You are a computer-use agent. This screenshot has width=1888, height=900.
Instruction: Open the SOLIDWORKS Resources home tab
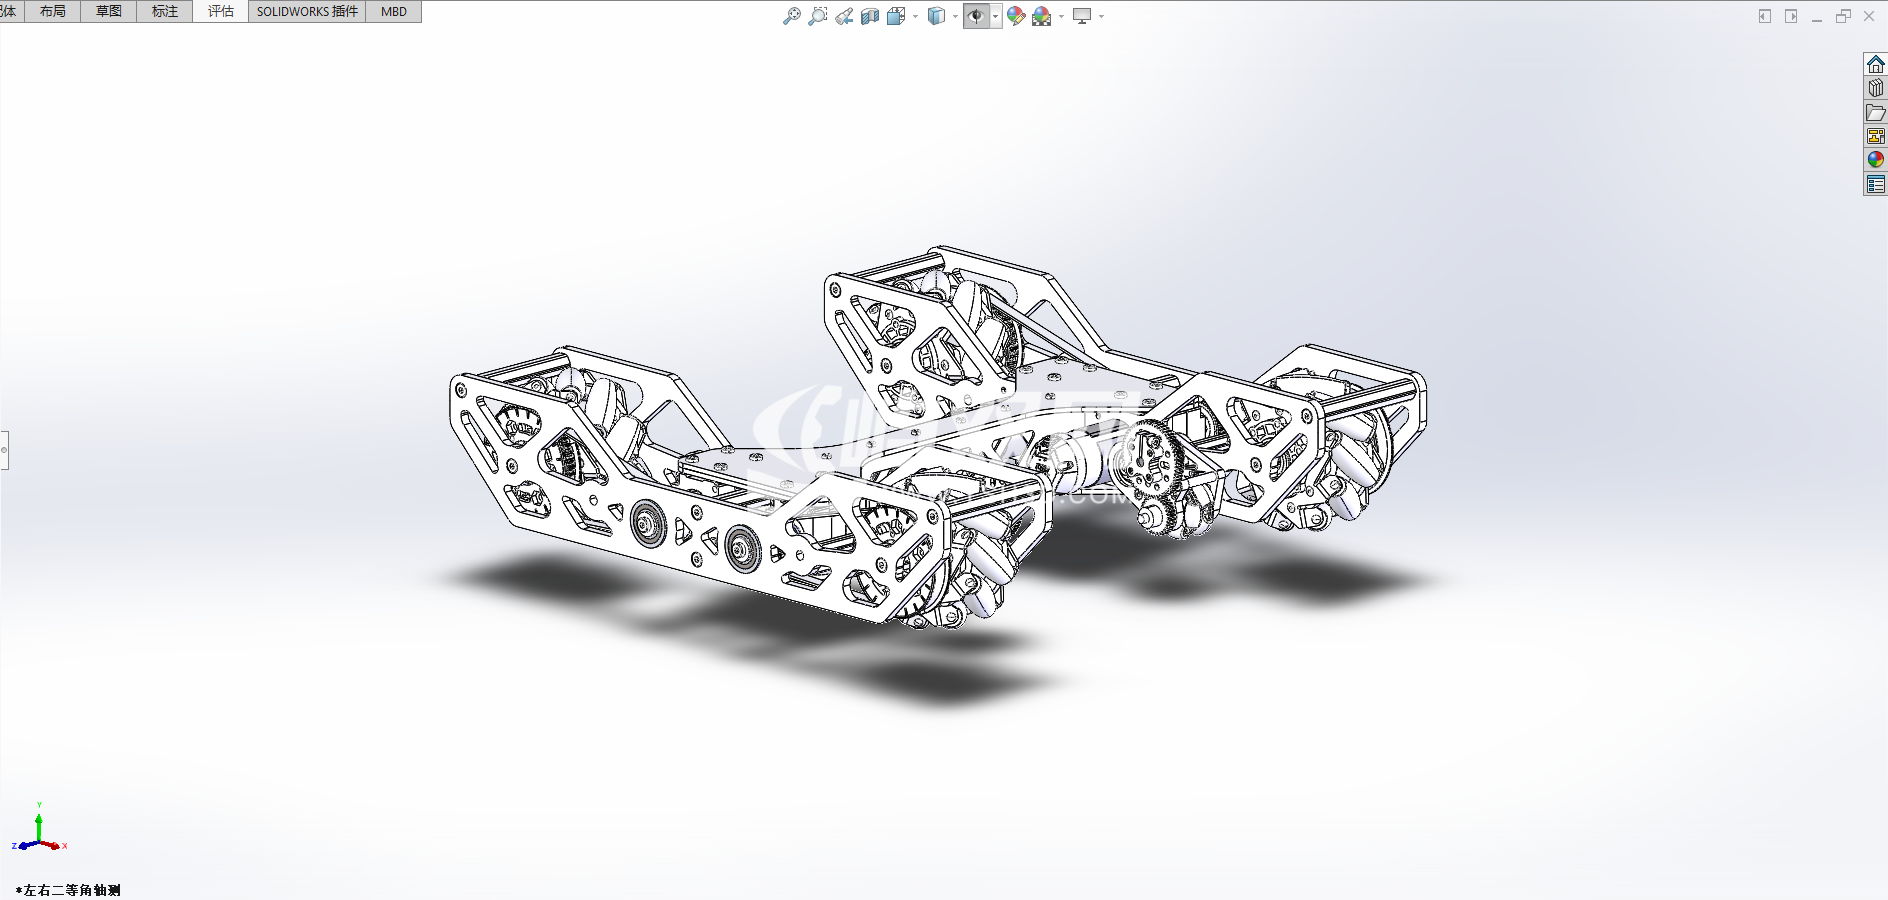click(1876, 64)
